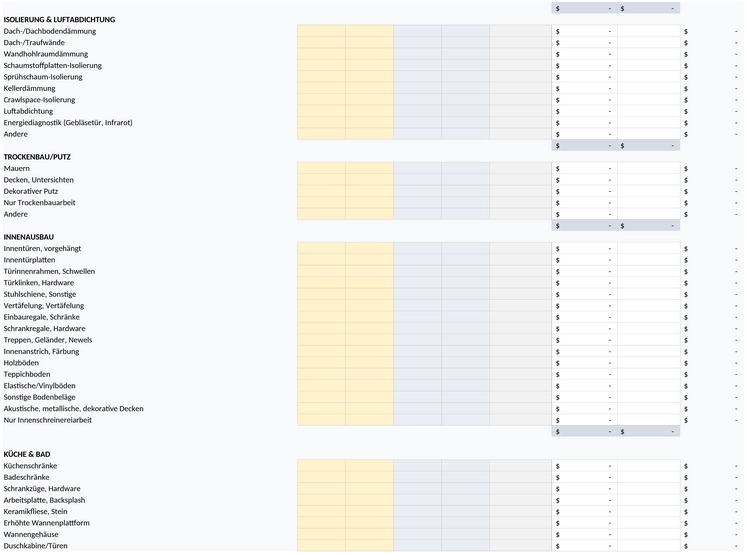Select Nur Trockenbauarbeit cell
The image size is (746, 553).
click(39, 202)
